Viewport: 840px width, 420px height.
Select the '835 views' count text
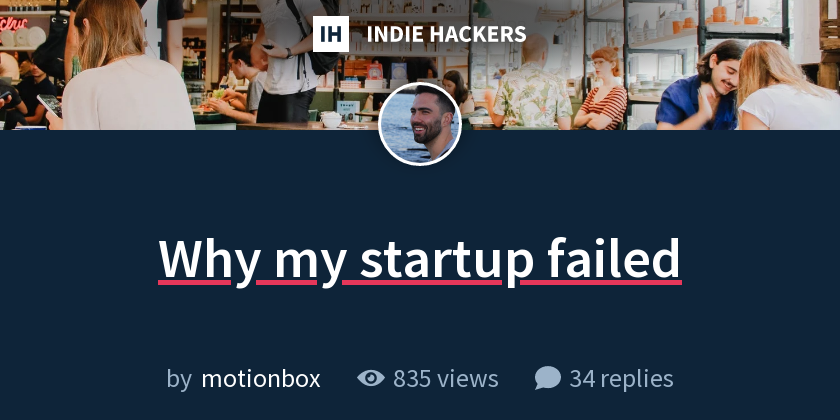pos(446,379)
